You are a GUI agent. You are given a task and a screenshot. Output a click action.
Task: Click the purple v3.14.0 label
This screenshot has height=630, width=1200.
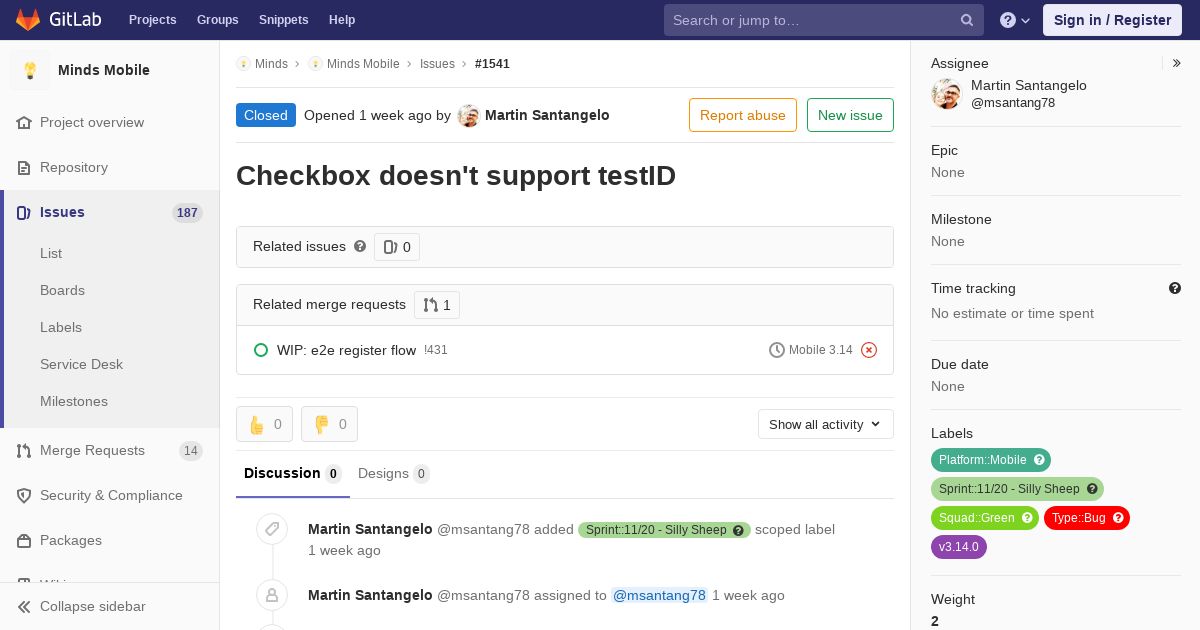[x=958, y=547]
